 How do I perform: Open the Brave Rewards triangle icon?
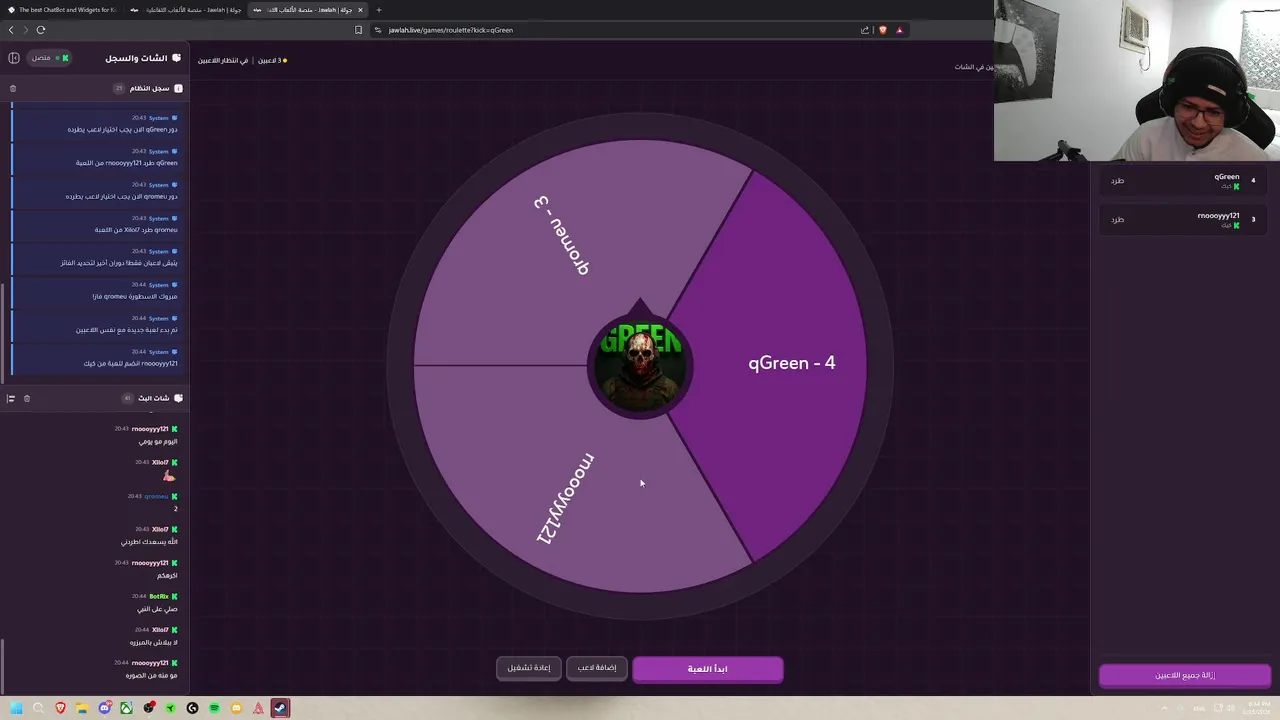click(899, 30)
